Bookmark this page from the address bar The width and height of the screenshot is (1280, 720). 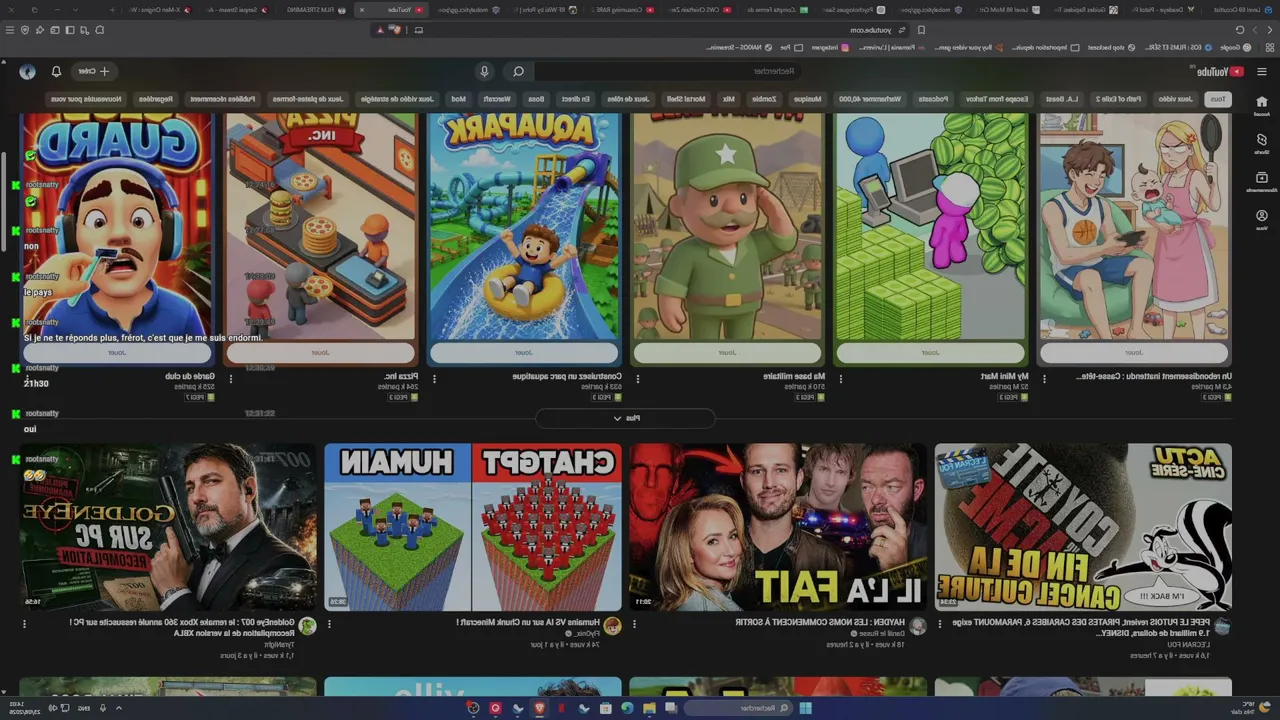(x=921, y=30)
